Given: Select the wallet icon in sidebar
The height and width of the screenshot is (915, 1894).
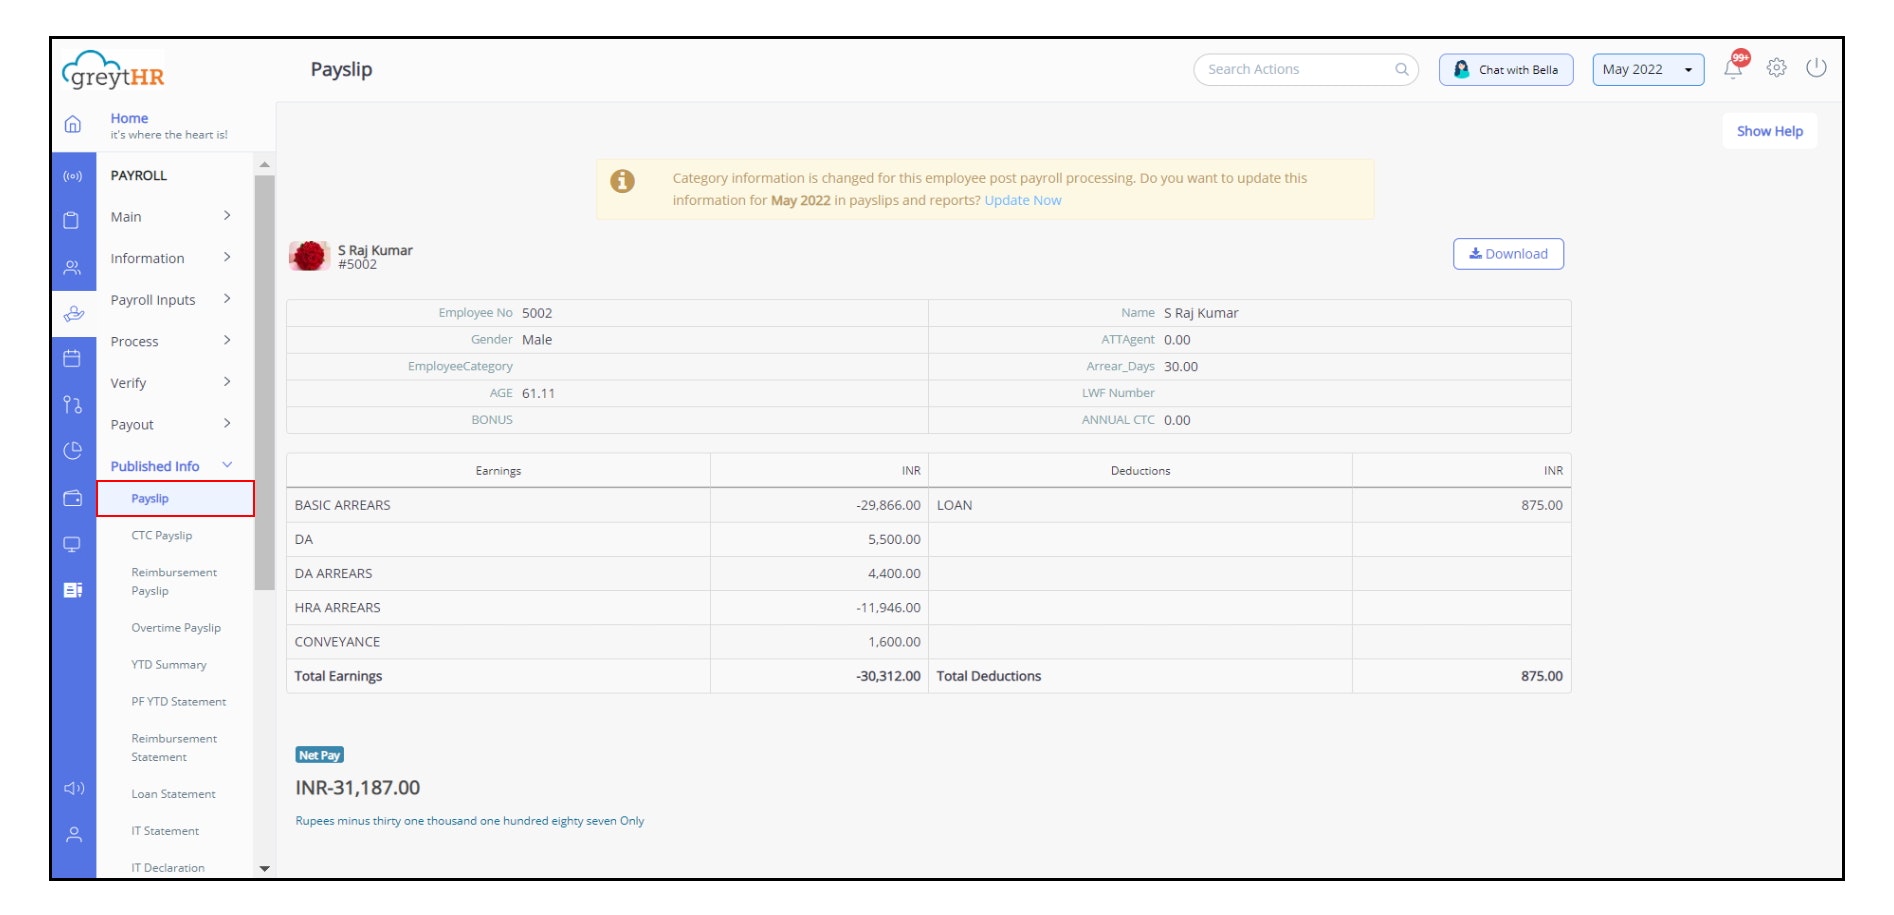Looking at the screenshot, I should click(x=73, y=497).
